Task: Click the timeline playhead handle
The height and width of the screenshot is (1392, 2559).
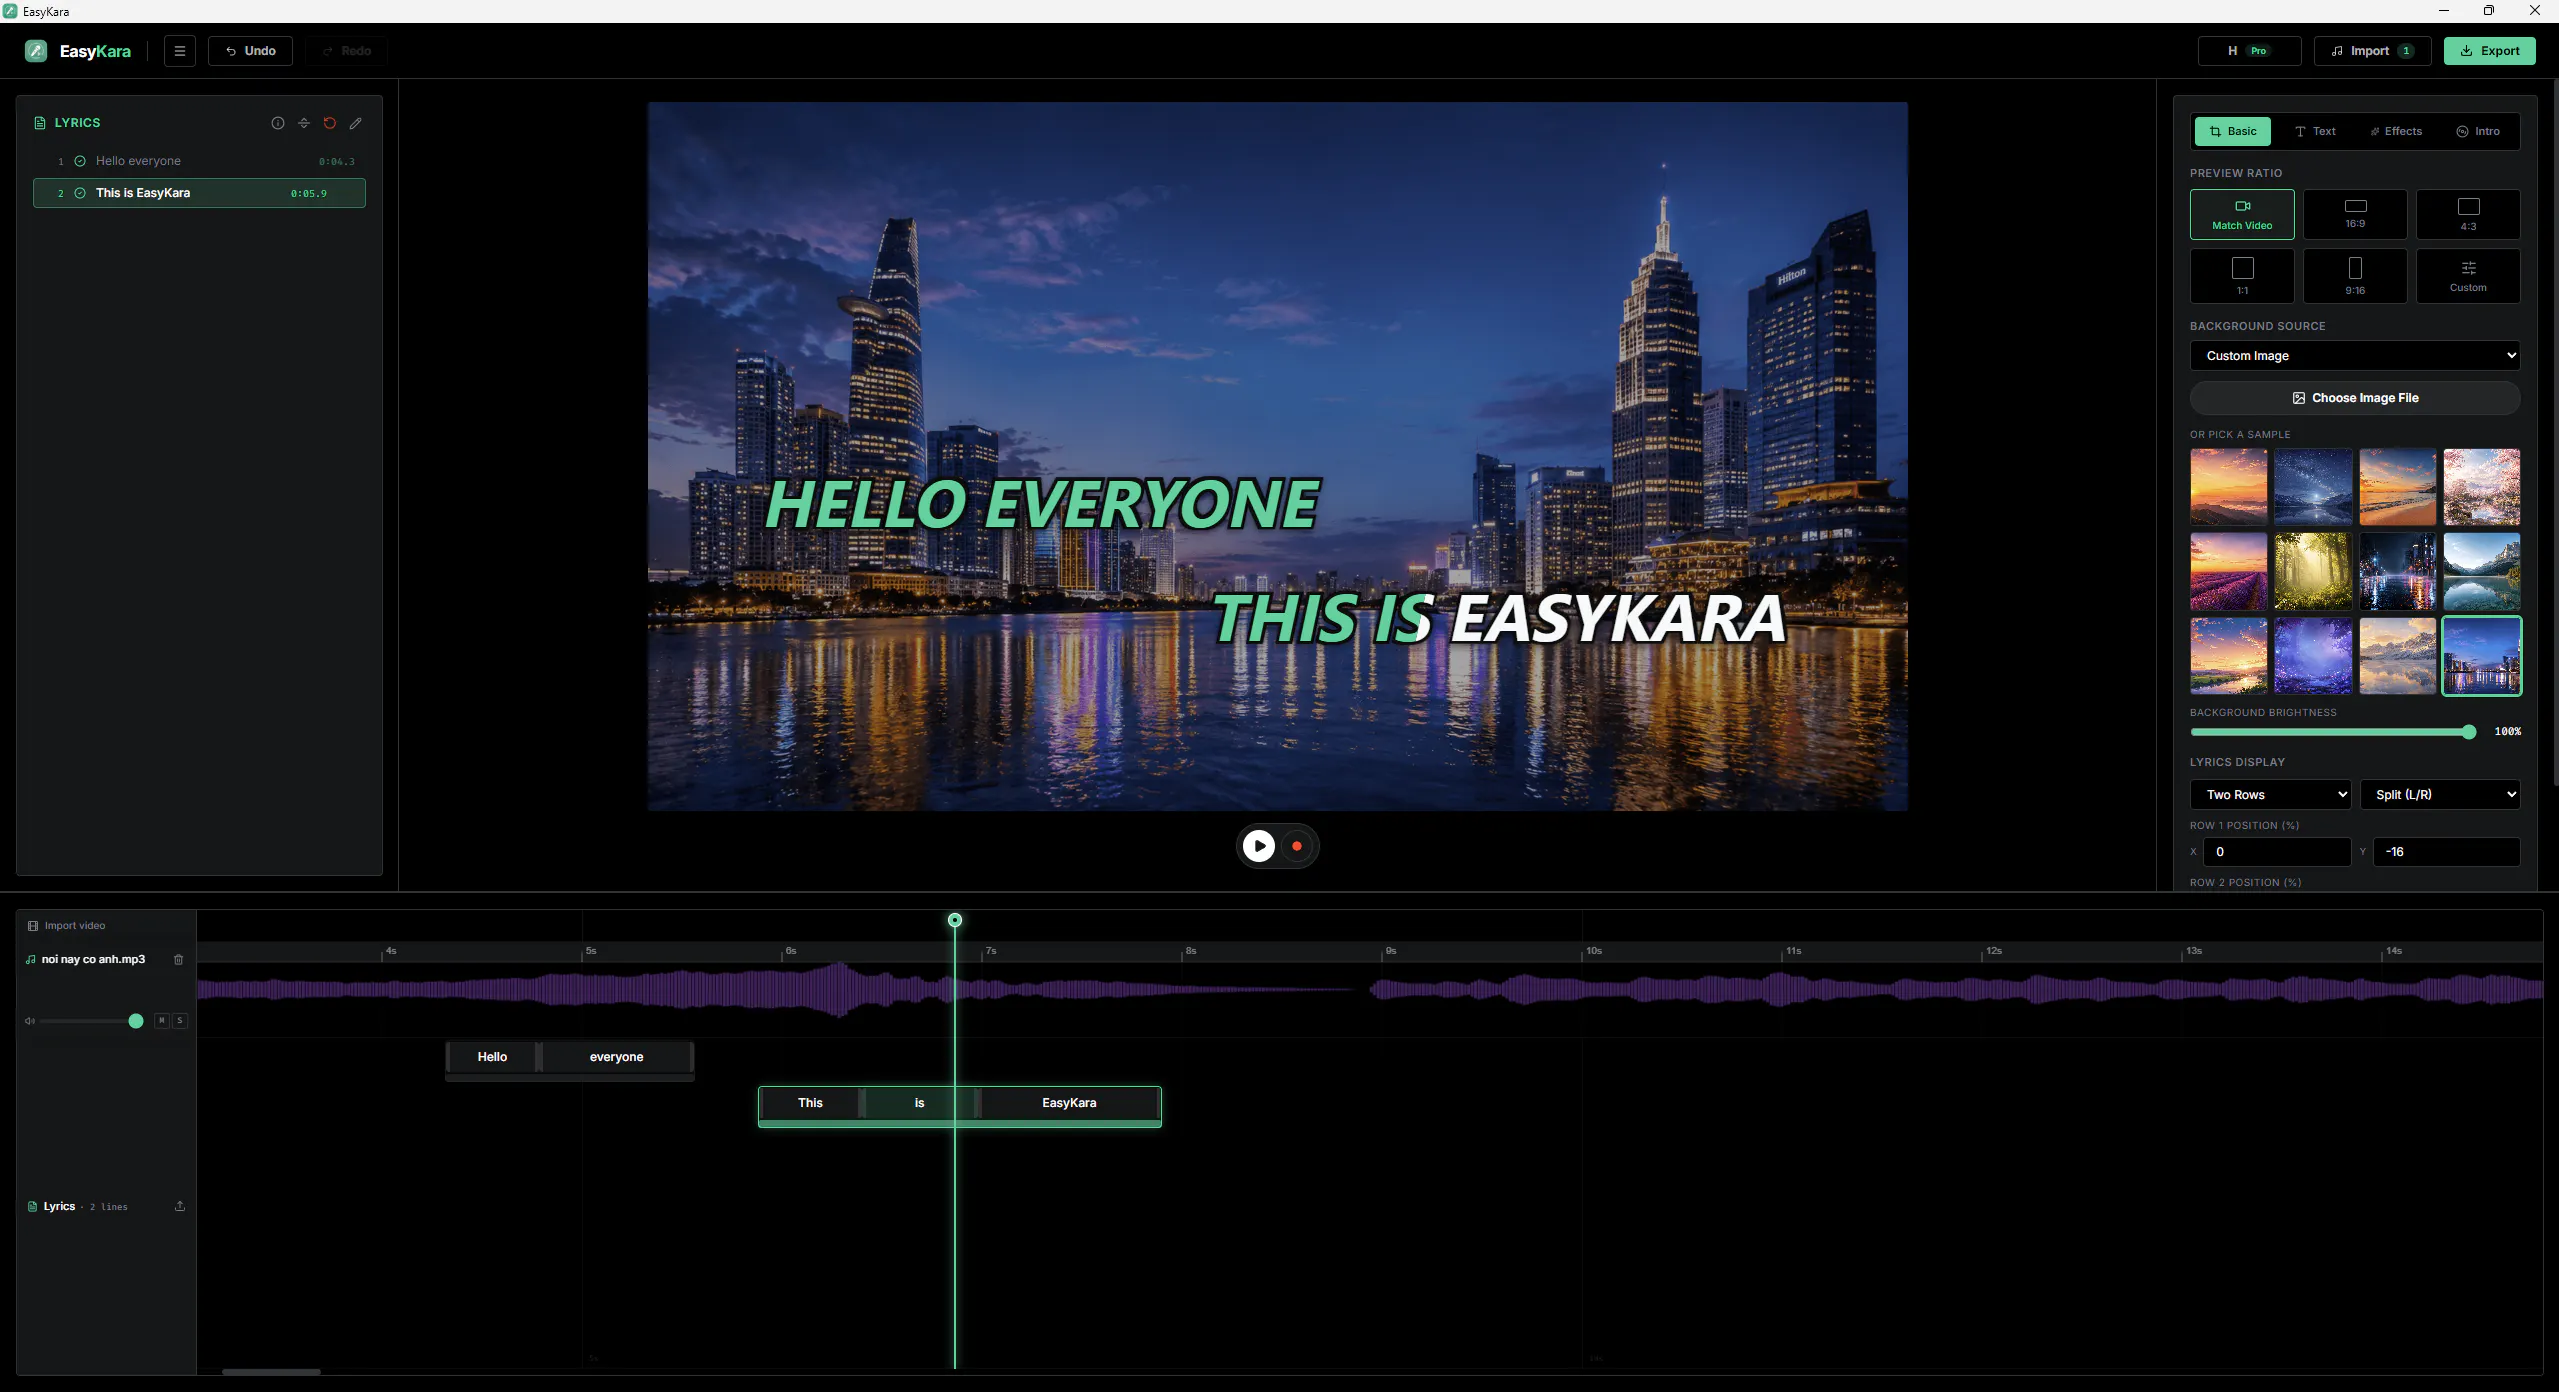Action: tap(955, 920)
